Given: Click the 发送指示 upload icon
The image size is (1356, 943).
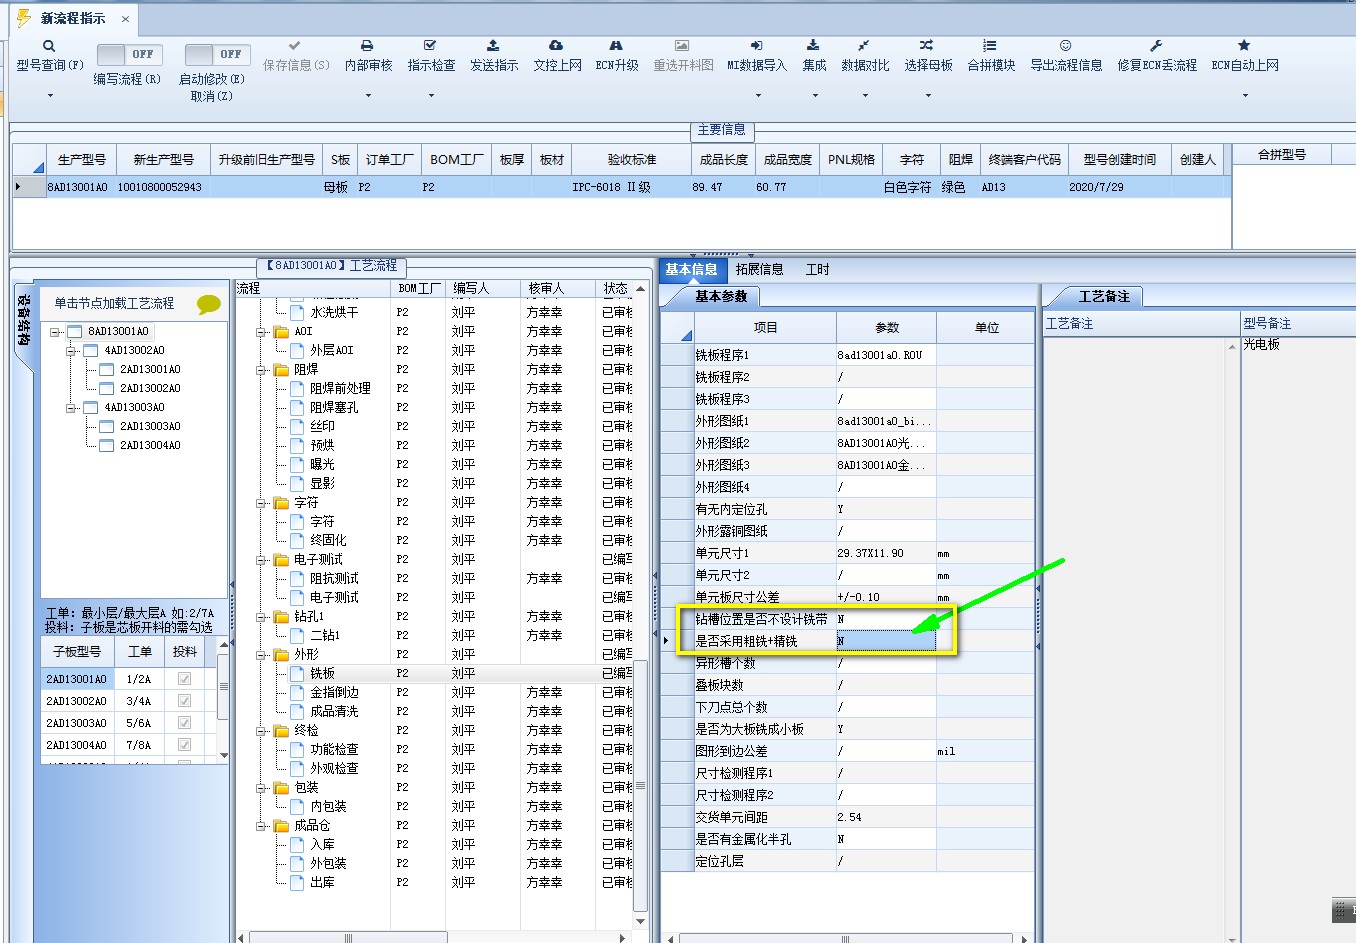Looking at the screenshot, I should pos(493,46).
